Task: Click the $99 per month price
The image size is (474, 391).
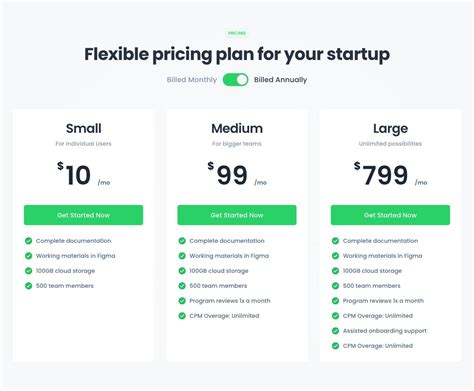Action: pos(237,174)
